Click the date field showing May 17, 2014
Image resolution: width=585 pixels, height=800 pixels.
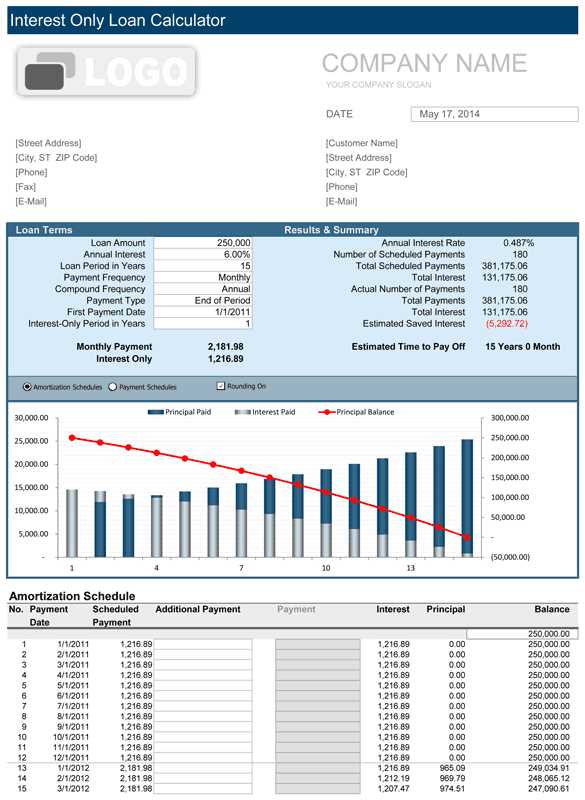point(494,114)
